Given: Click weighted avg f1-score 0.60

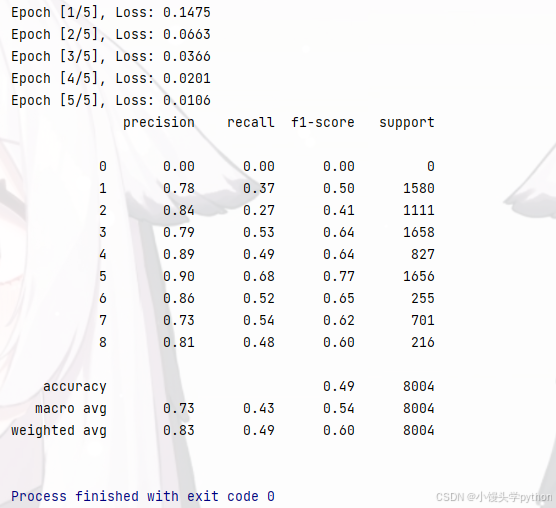Looking at the screenshot, I should coord(339,430).
